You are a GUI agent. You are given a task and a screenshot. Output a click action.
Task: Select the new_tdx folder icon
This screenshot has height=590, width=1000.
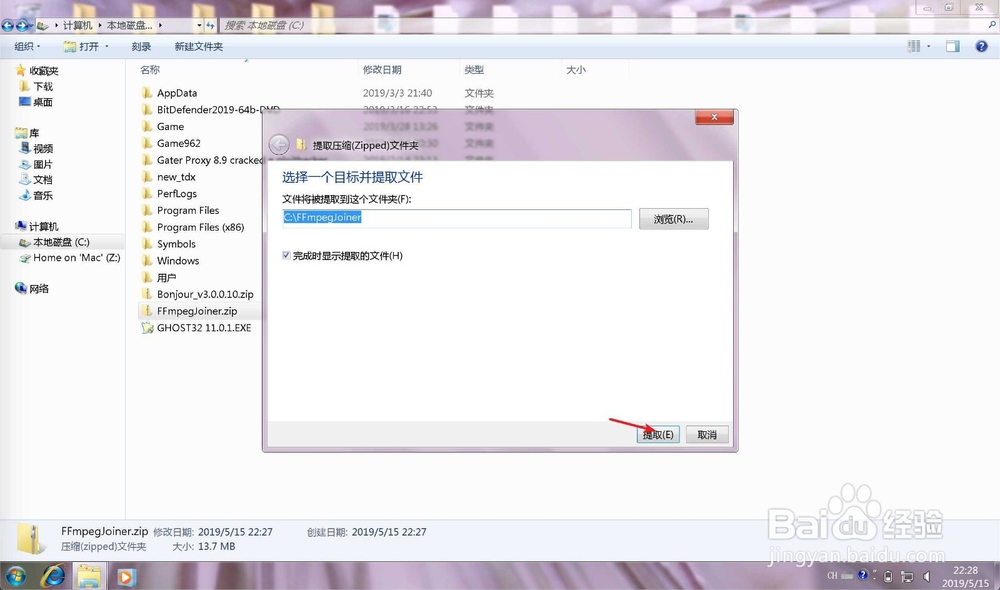(147, 177)
